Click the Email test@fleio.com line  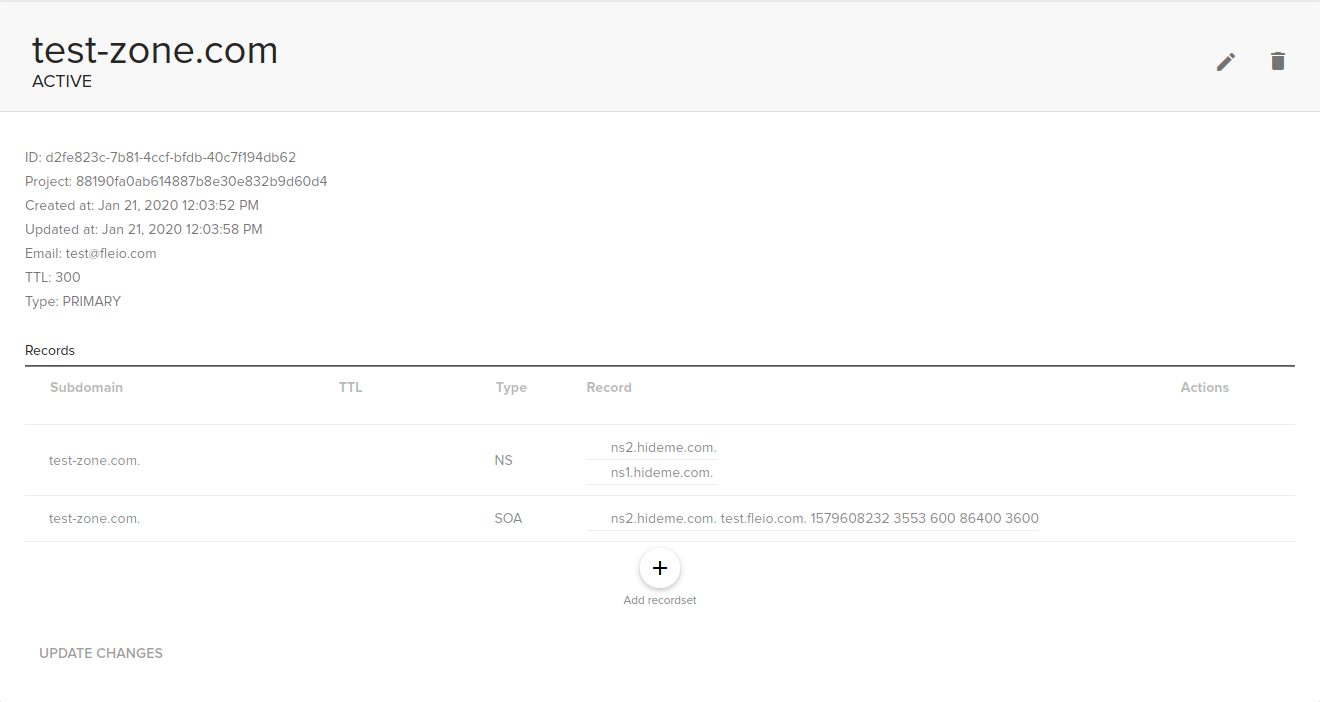point(91,253)
